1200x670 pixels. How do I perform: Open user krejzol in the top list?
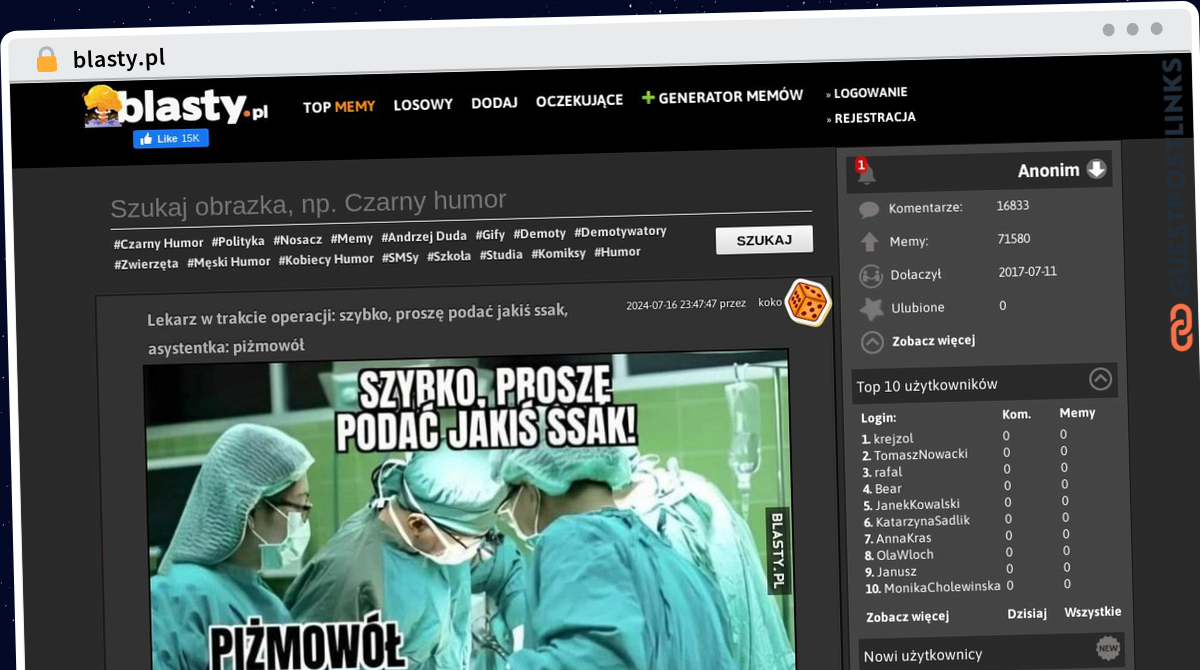893,439
